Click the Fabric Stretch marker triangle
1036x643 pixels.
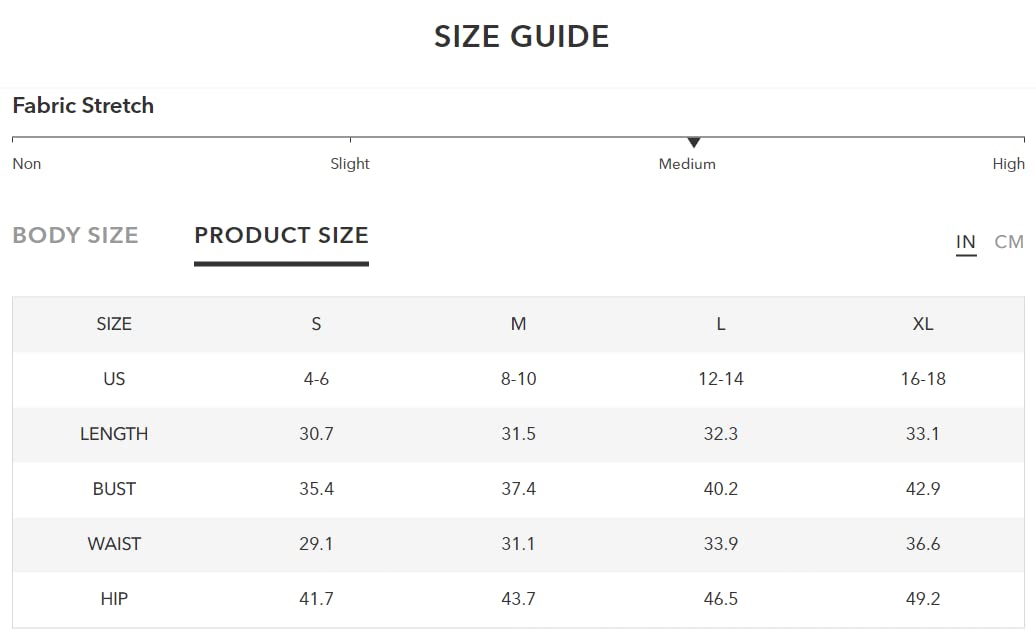pyautogui.click(x=694, y=143)
